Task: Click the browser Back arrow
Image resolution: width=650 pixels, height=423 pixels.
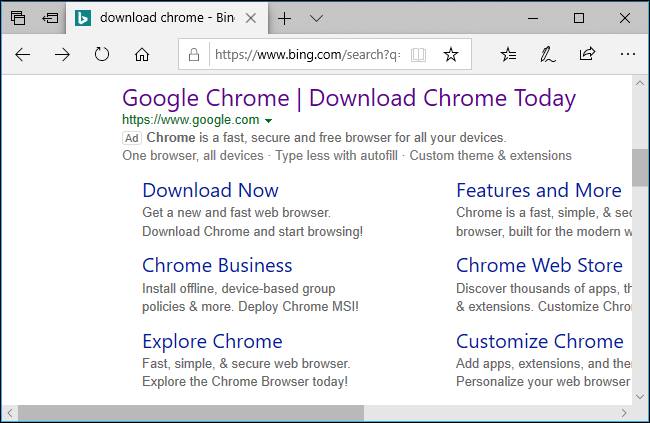Action: [23, 55]
